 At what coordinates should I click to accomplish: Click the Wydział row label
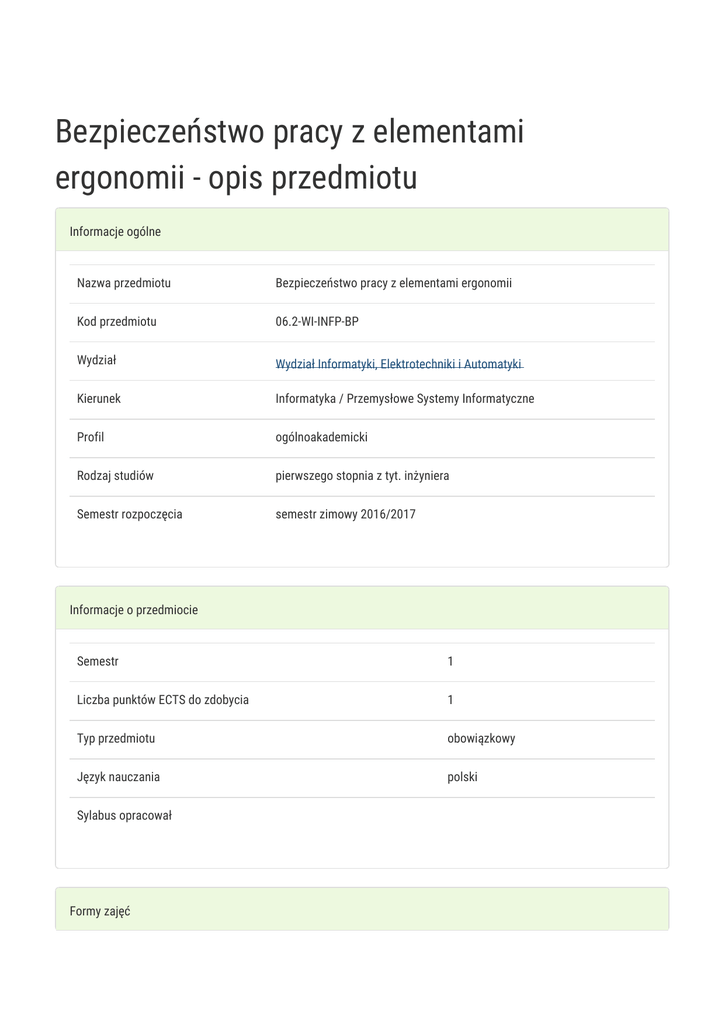(97, 360)
